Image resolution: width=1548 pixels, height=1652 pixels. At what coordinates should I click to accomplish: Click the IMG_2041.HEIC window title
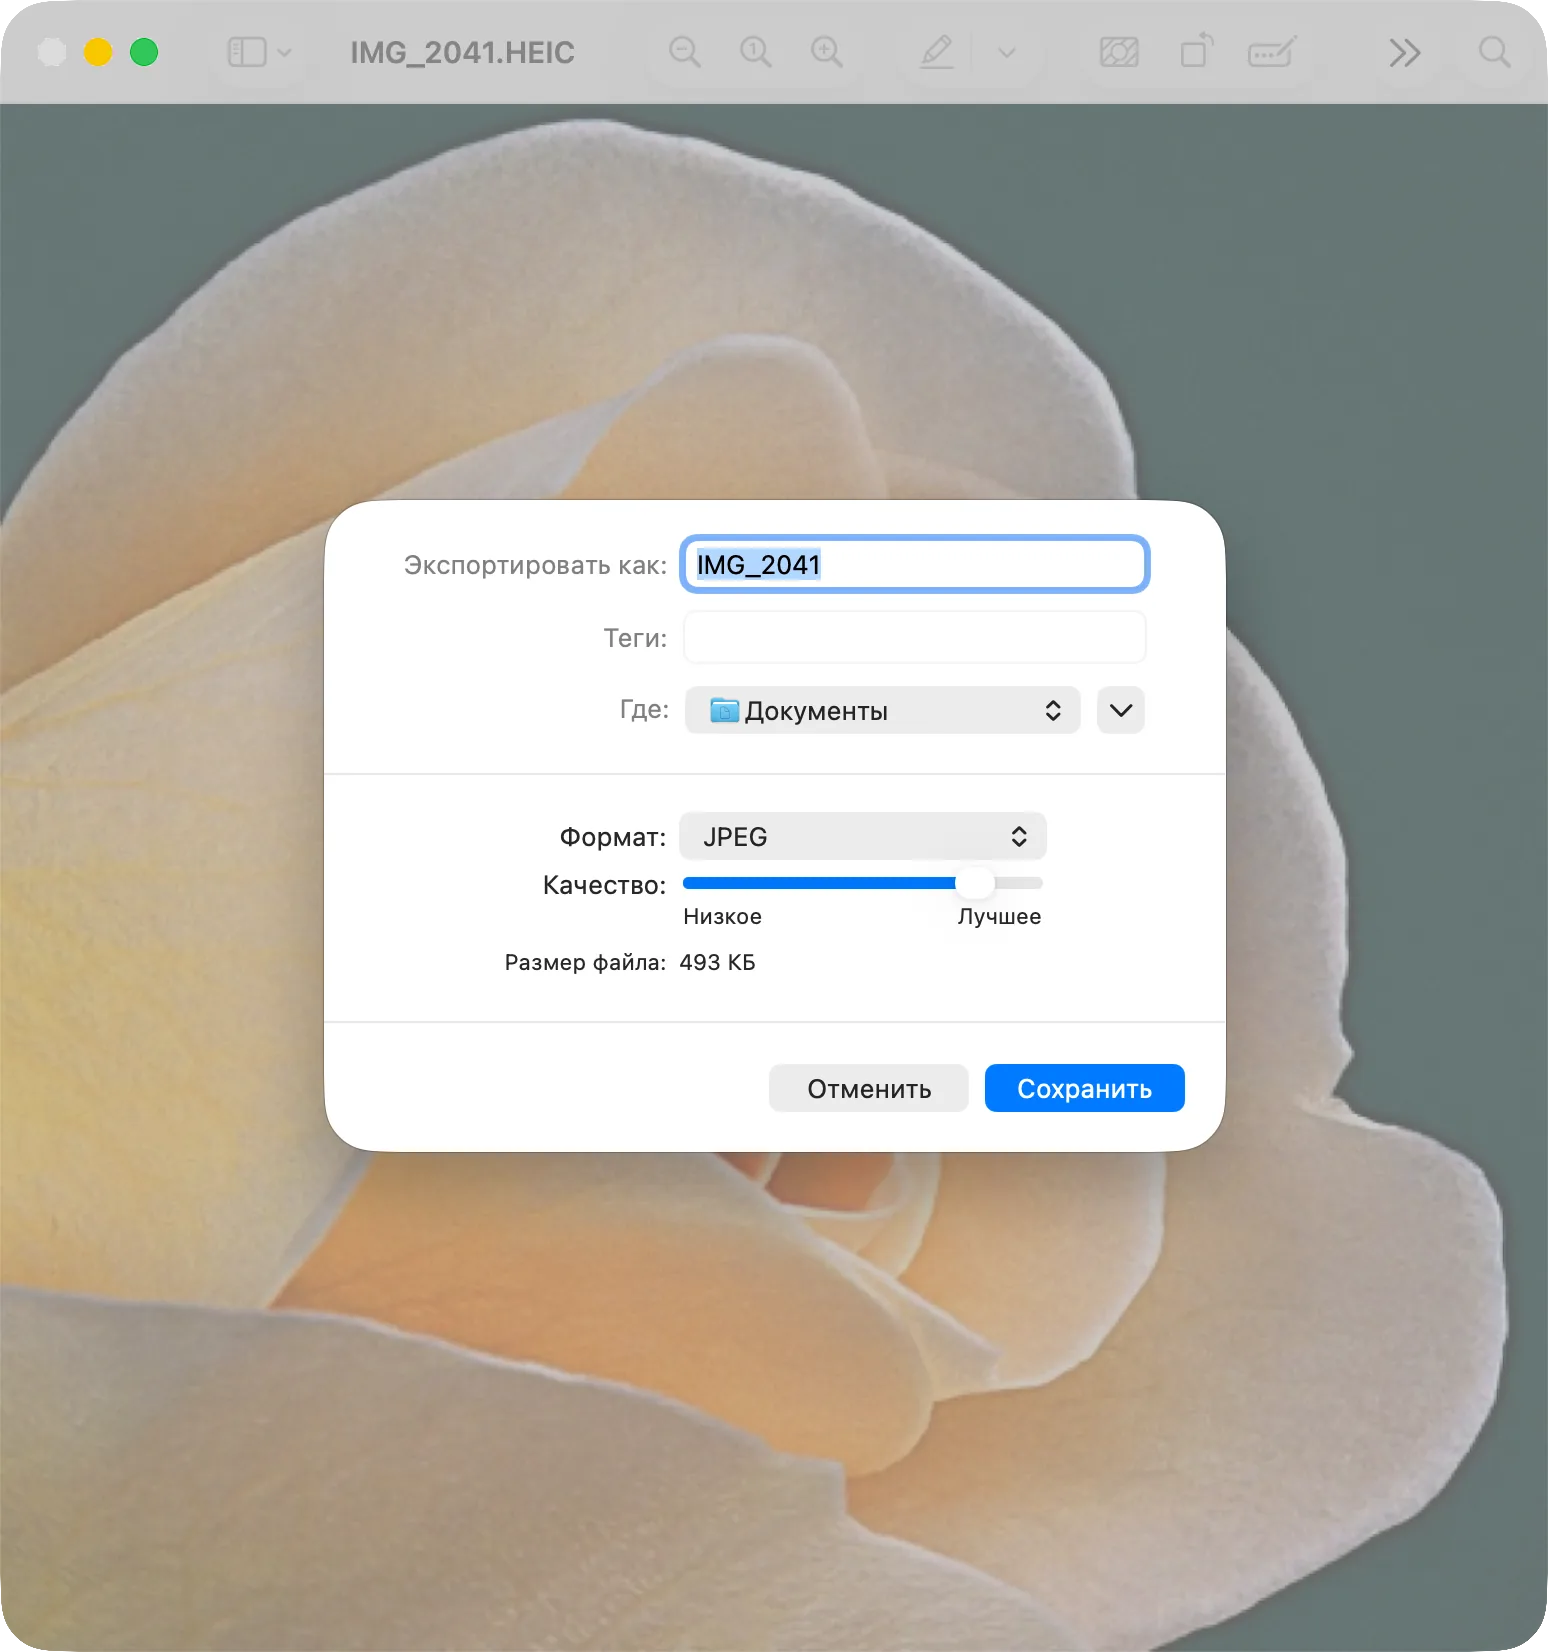pos(462,53)
